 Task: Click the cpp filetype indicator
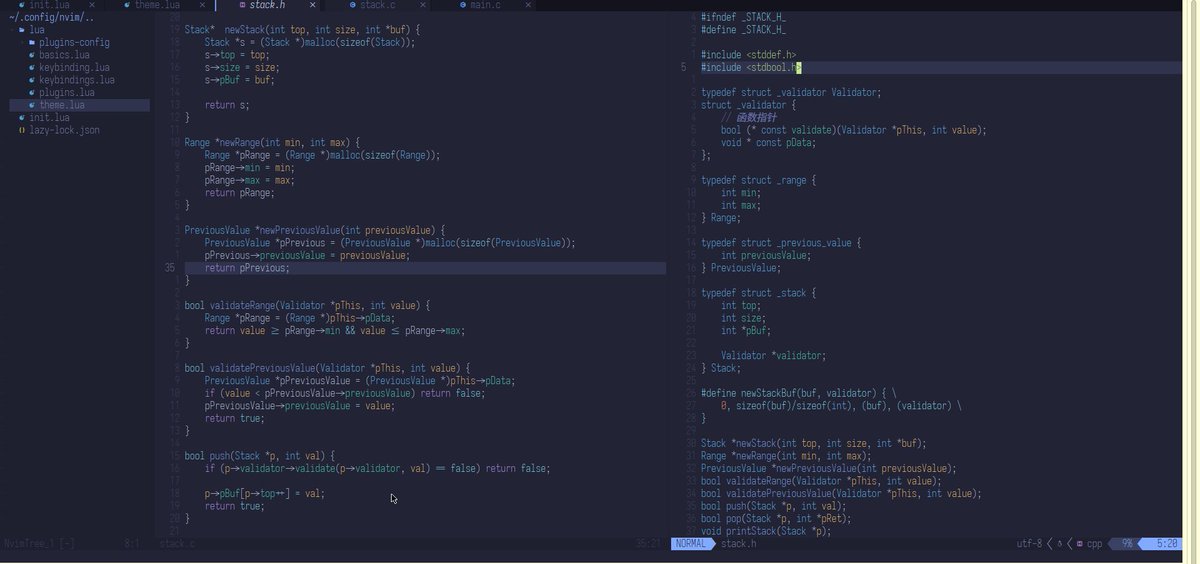coord(1094,544)
